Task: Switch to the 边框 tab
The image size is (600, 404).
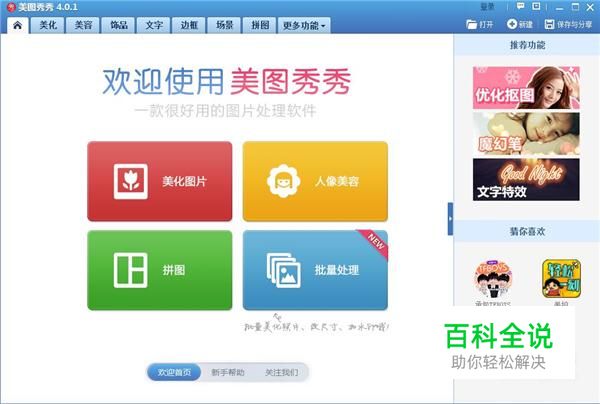Action: [x=189, y=25]
